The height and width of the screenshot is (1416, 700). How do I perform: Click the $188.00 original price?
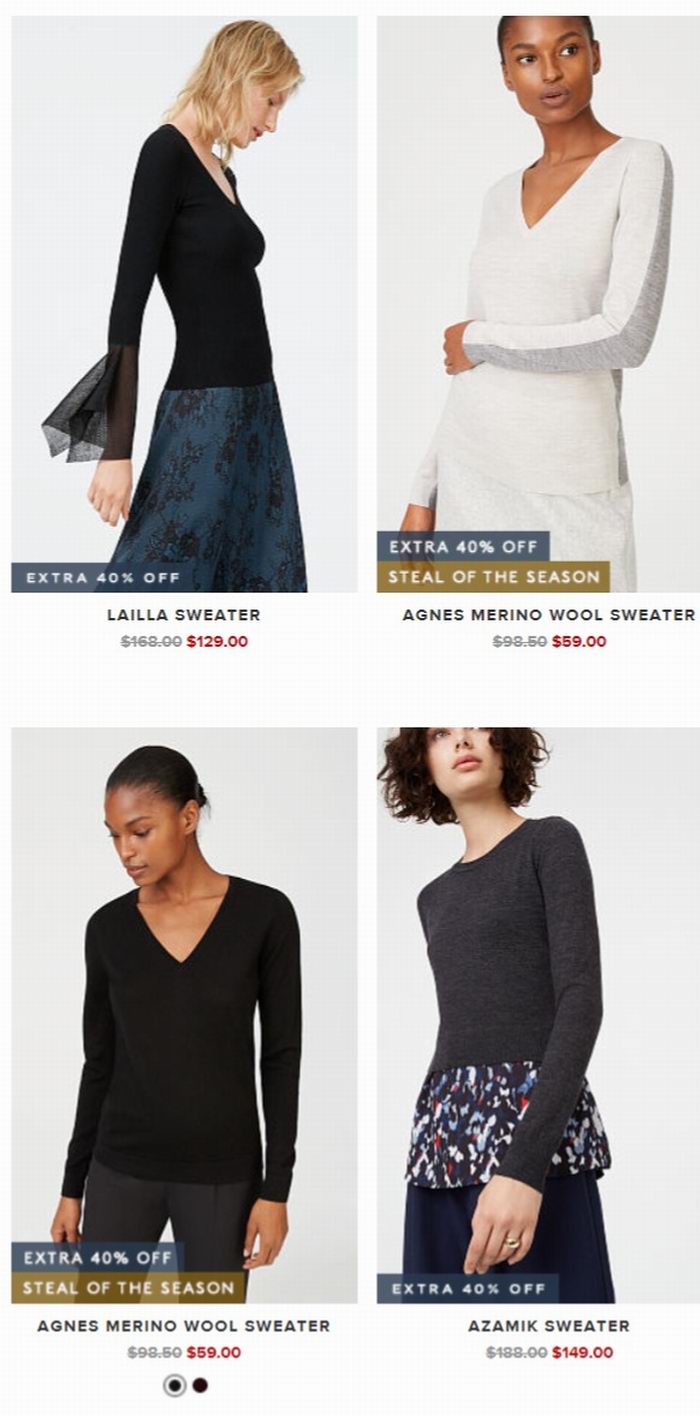(x=516, y=1353)
